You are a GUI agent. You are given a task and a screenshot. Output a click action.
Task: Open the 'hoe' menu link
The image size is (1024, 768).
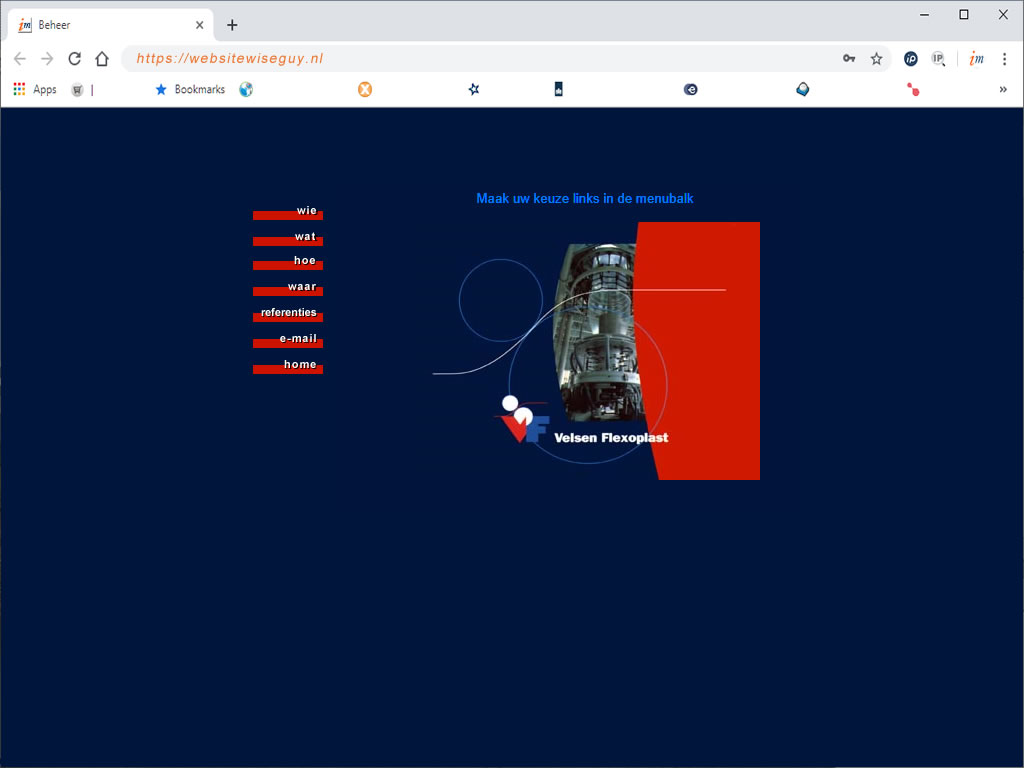click(288, 263)
